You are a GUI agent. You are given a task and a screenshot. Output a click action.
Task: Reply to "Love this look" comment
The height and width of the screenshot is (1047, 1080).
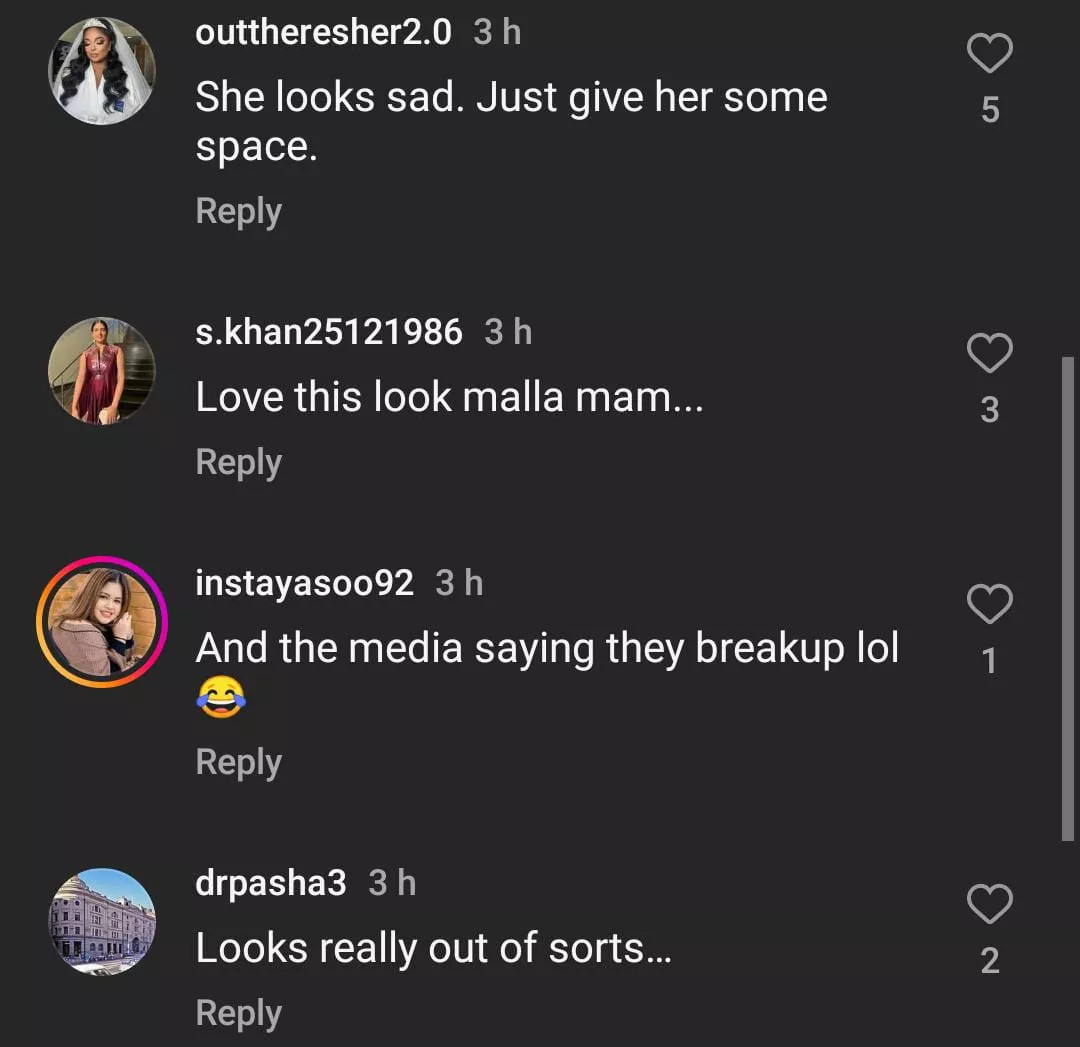(x=238, y=462)
